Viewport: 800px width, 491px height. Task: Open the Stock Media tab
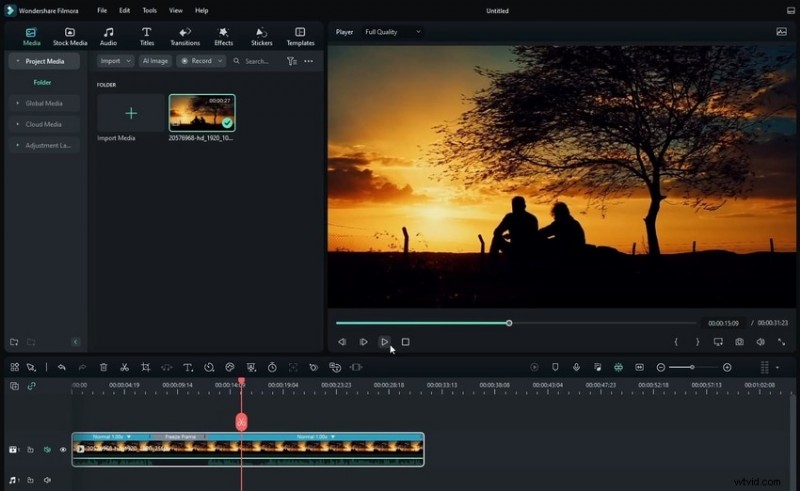tap(70, 37)
